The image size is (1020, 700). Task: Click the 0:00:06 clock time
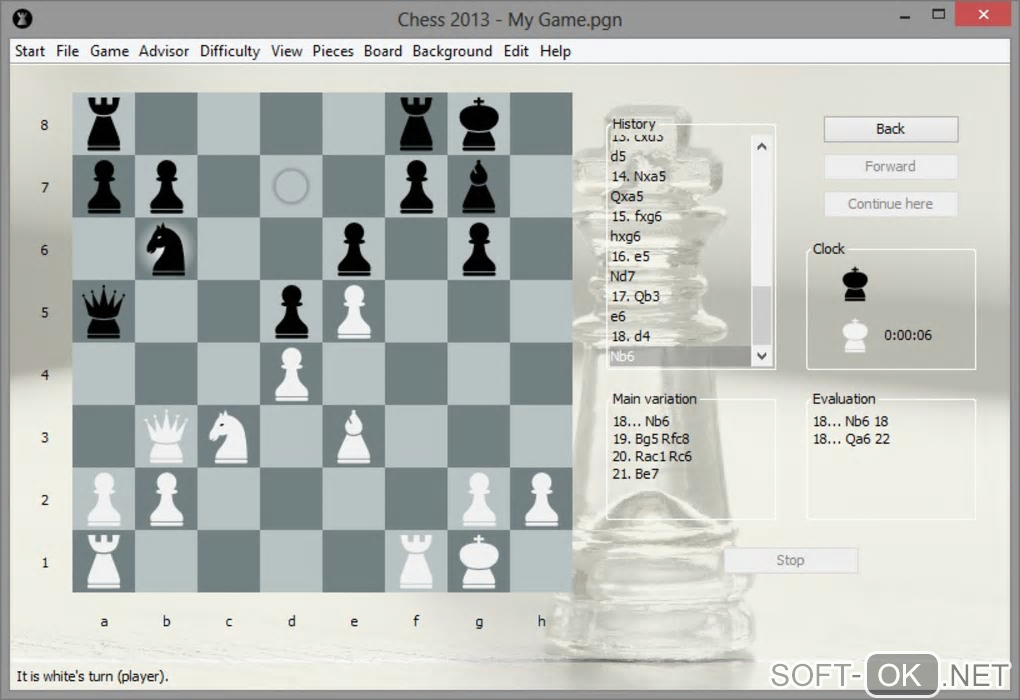point(907,335)
